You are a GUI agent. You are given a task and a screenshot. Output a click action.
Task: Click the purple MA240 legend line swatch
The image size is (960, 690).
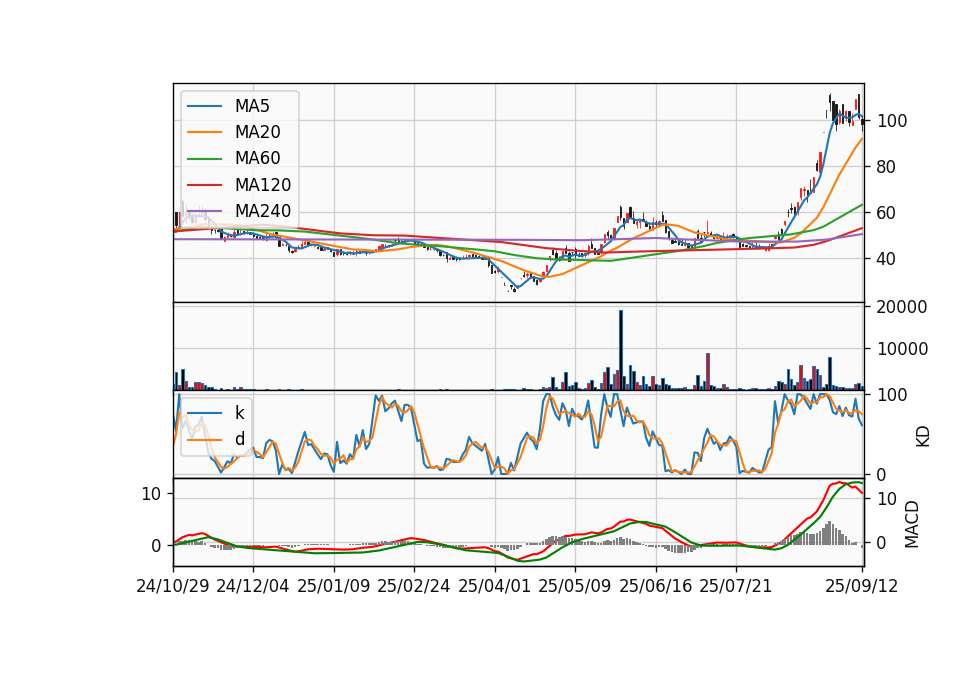click(x=204, y=211)
